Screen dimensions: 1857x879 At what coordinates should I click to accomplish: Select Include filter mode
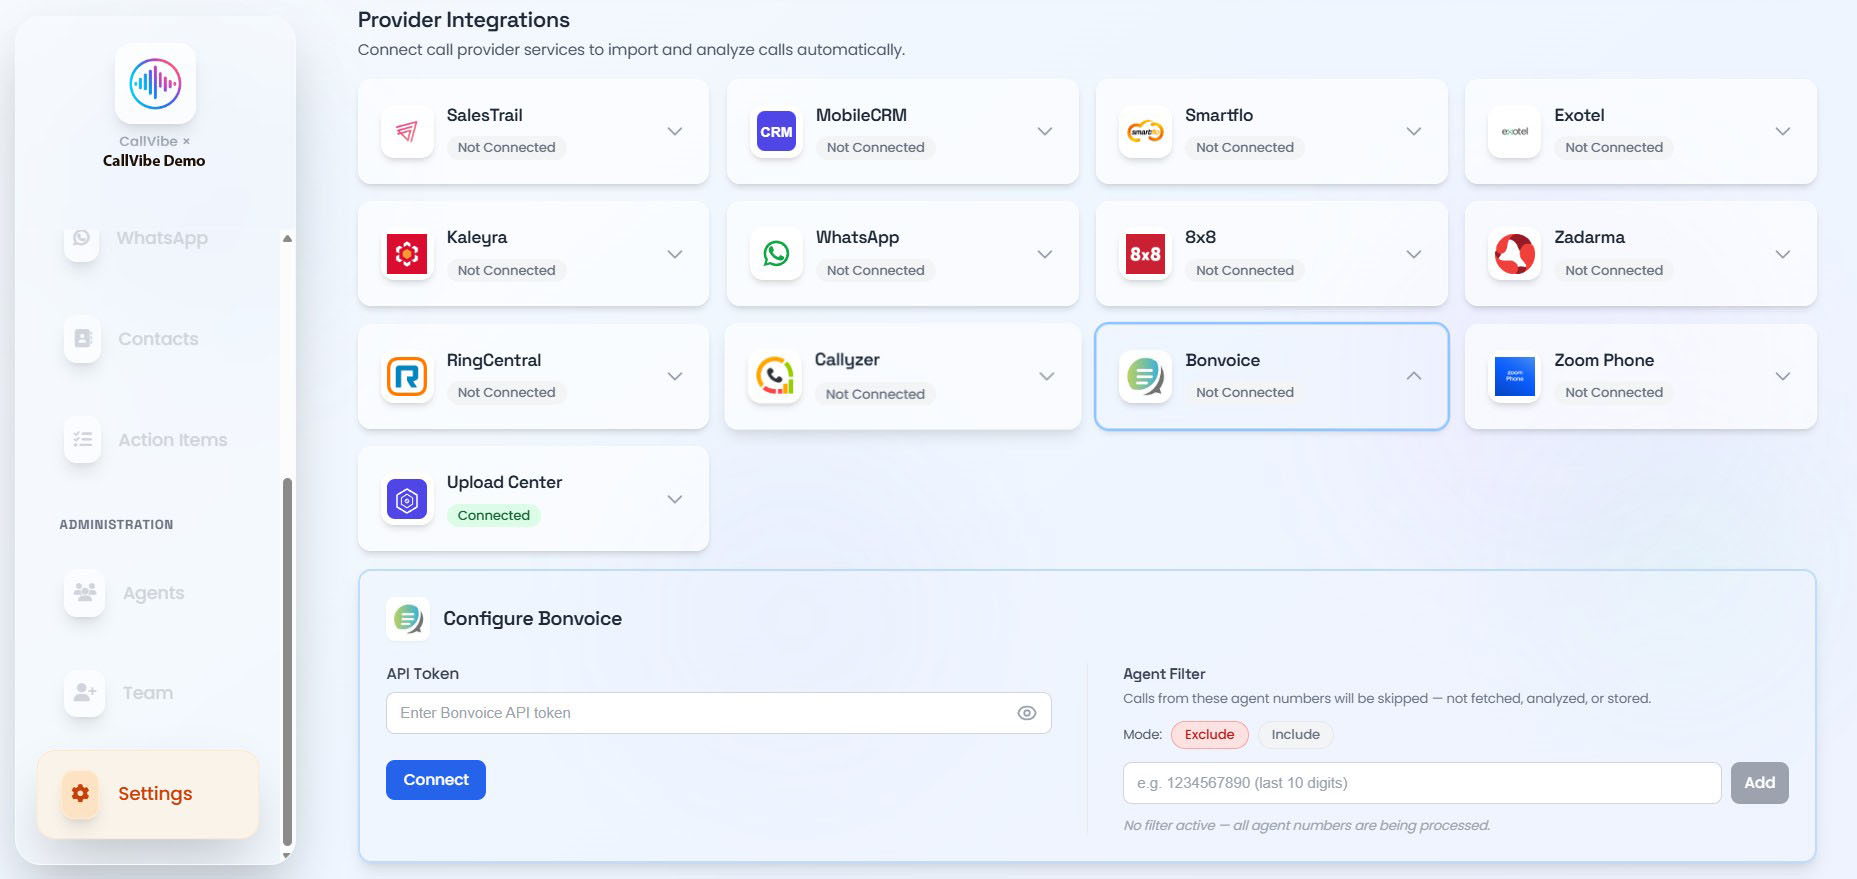click(x=1296, y=735)
